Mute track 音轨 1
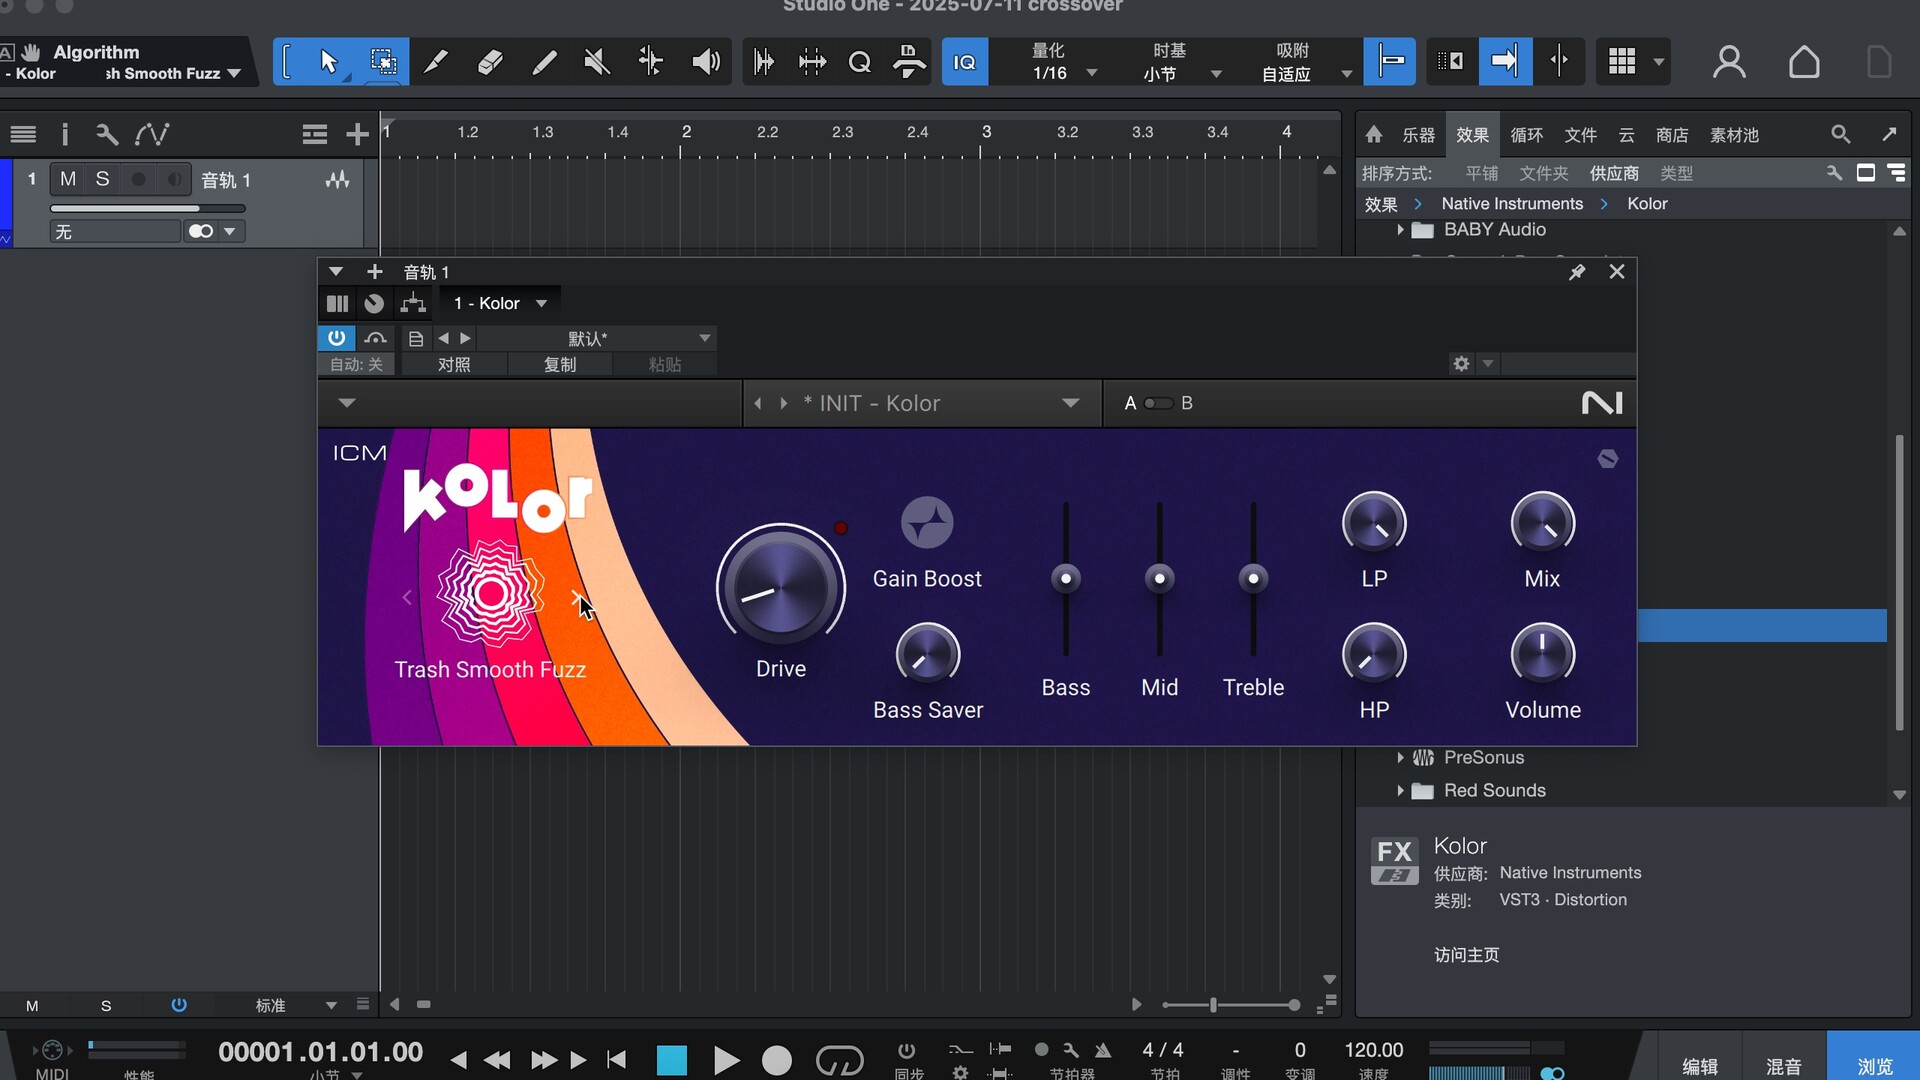The width and height of the screenshot is (1920, 1080). (x=68, y=179)
